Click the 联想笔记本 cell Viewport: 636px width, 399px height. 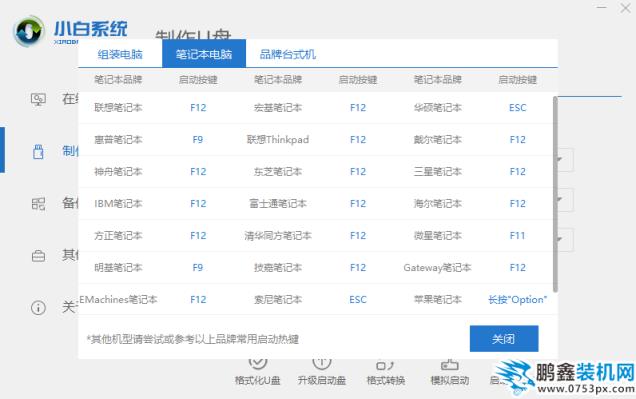(118, 107)
